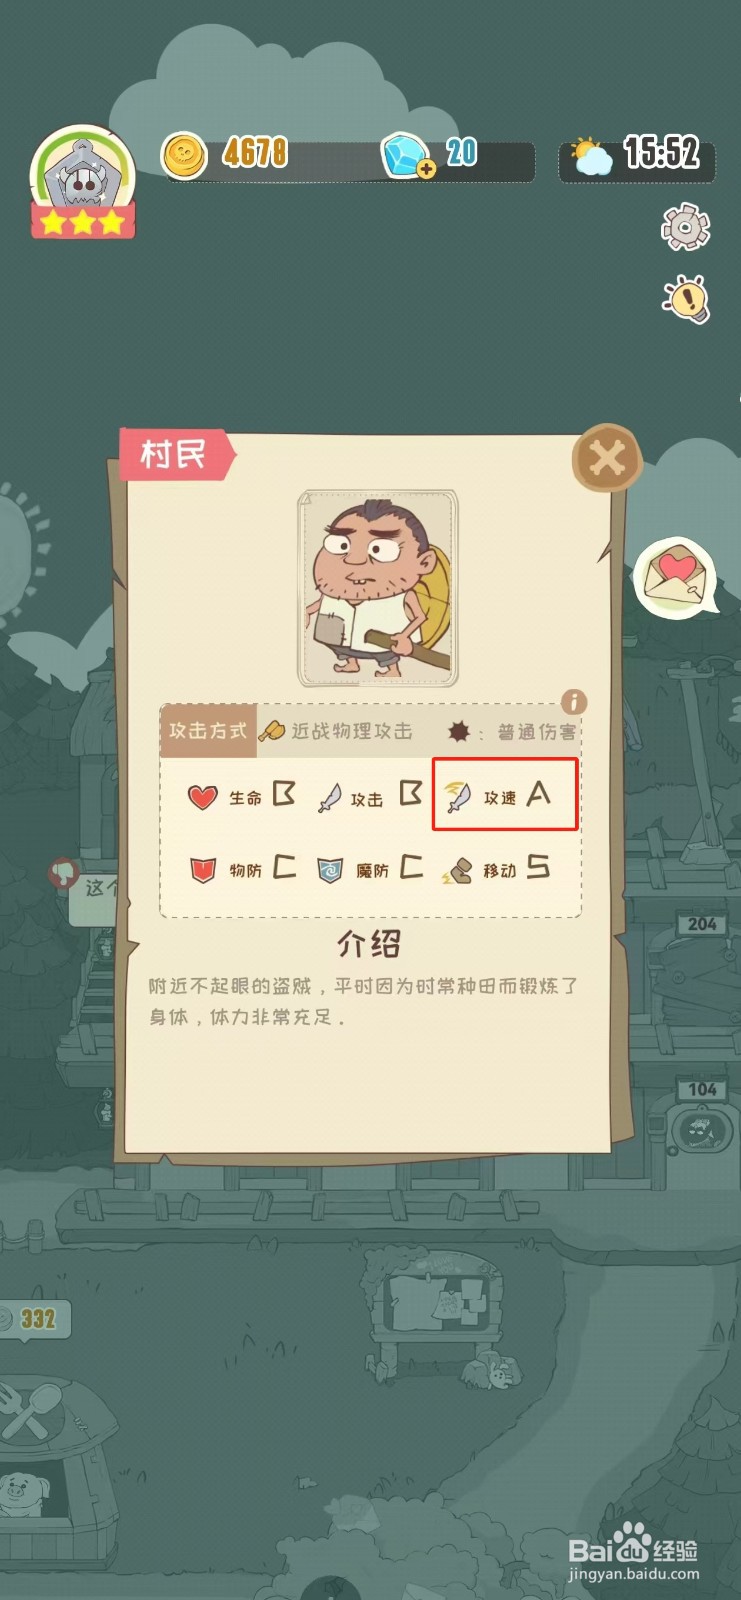Open the settings gear icon
741x1600 pixels.
[686, 227]
